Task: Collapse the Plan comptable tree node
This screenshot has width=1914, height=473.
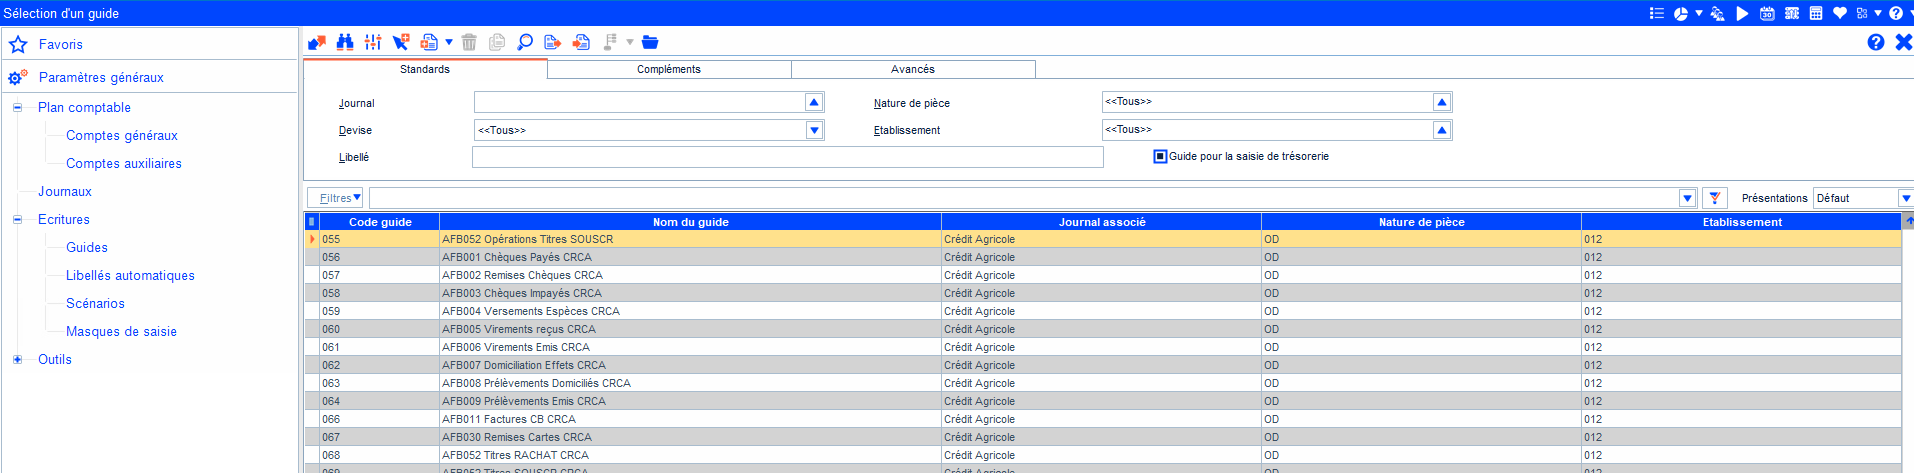Action: 17,107
